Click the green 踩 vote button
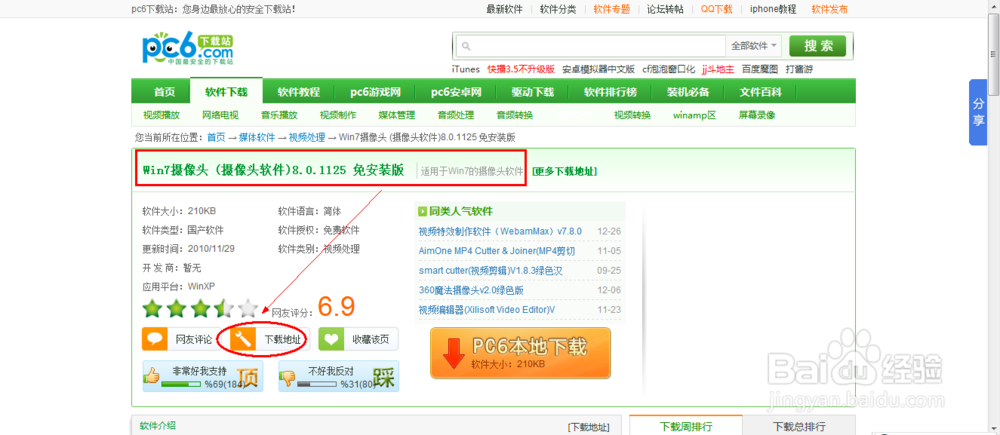Screen dimensions: 1000x435 (384, 378)
